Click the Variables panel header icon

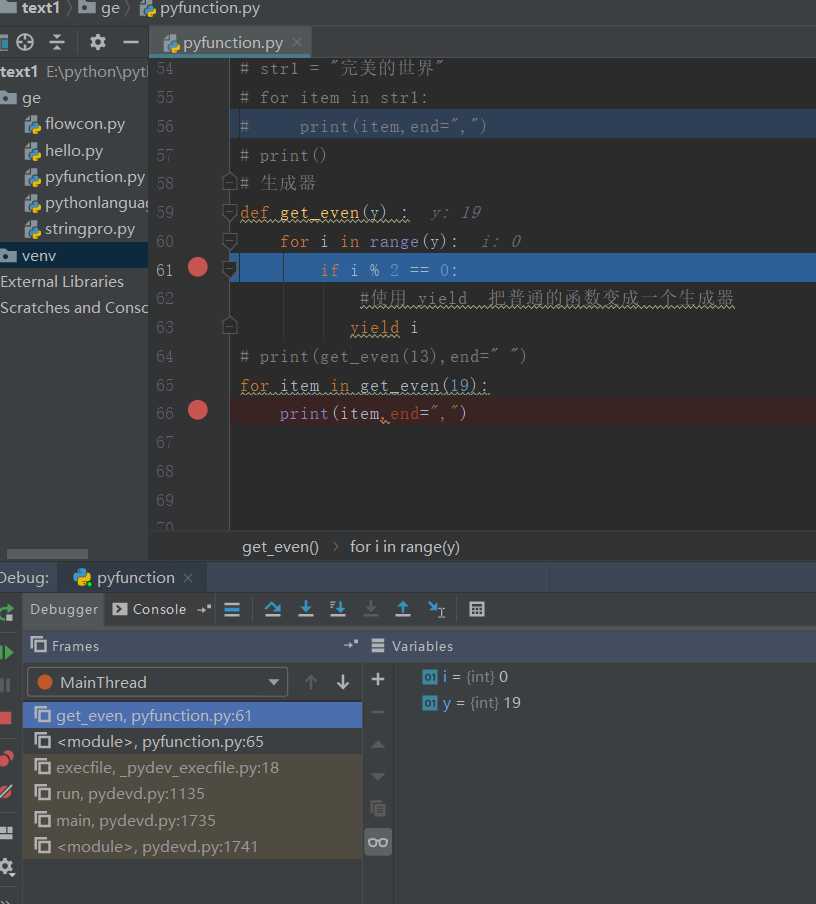tap(378, 646)
